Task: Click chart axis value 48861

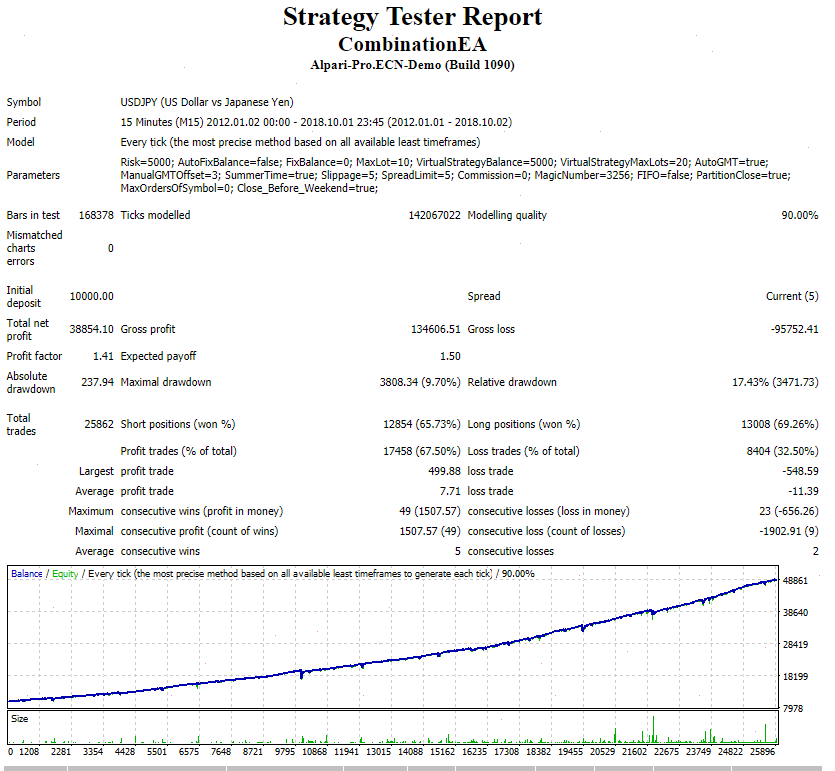Action: pos(795,581)
